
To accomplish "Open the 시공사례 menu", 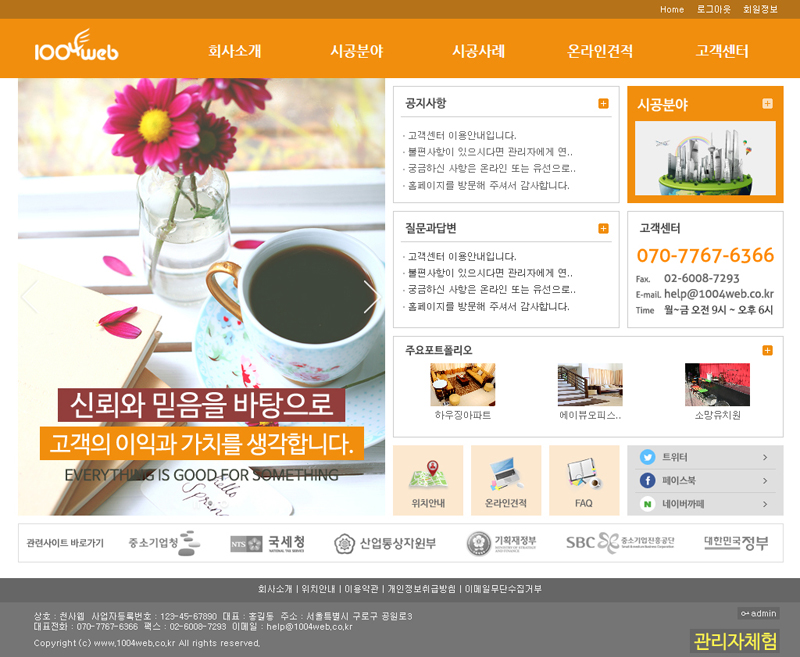I will 478,52.
